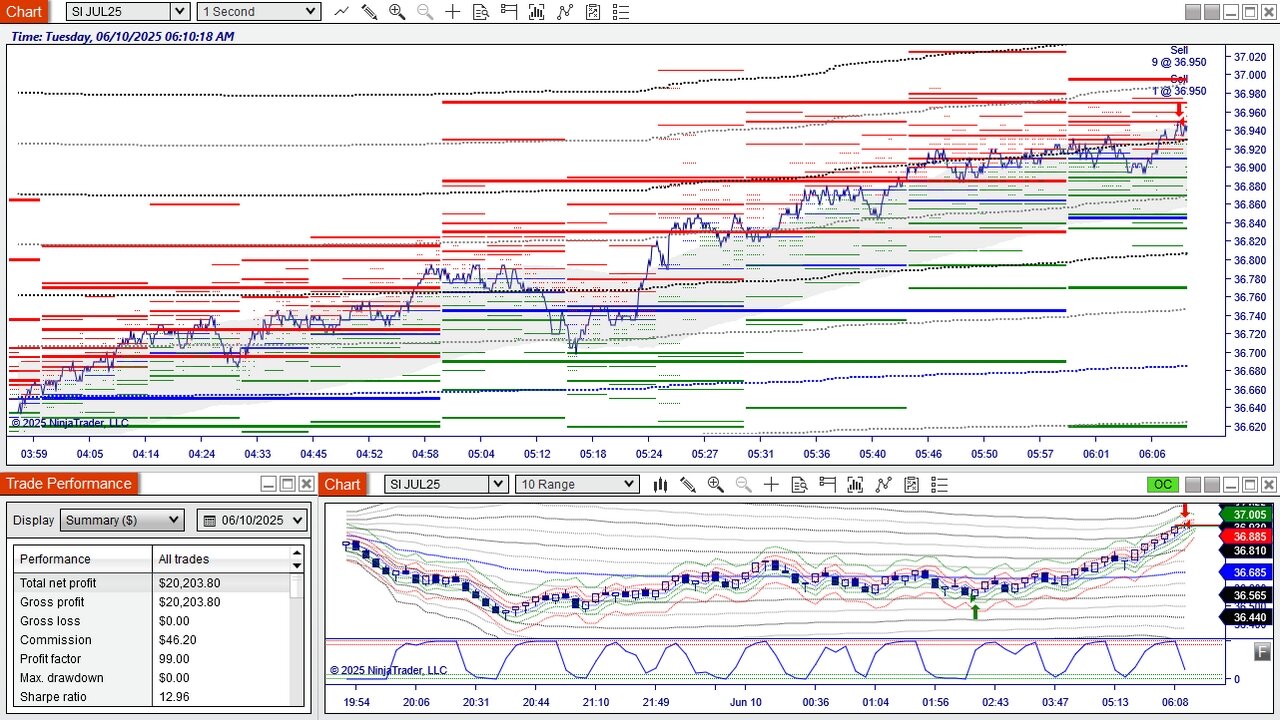Zoom in on the 10 Range chart
Screen dimensions: 1280x720
(x=716, y=484)
